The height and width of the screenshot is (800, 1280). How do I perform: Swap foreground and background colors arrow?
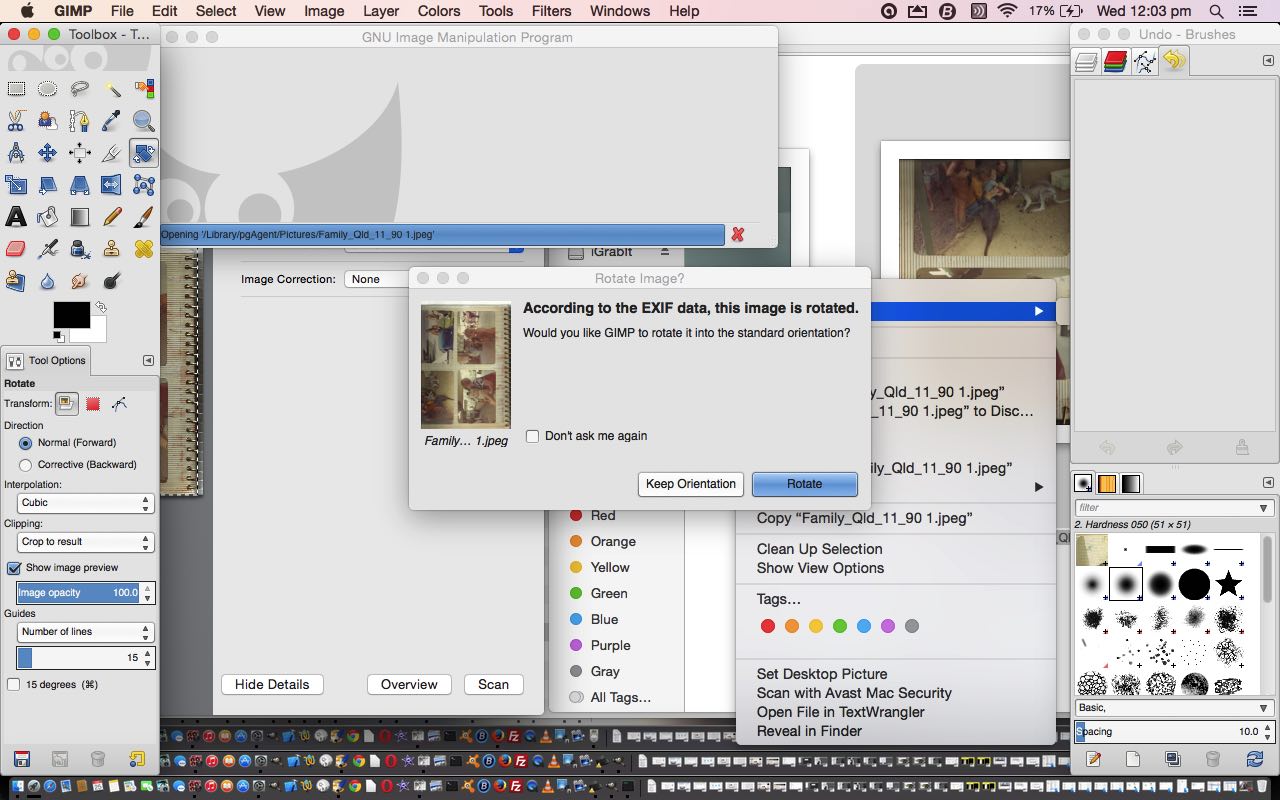(x=100, y=307)
